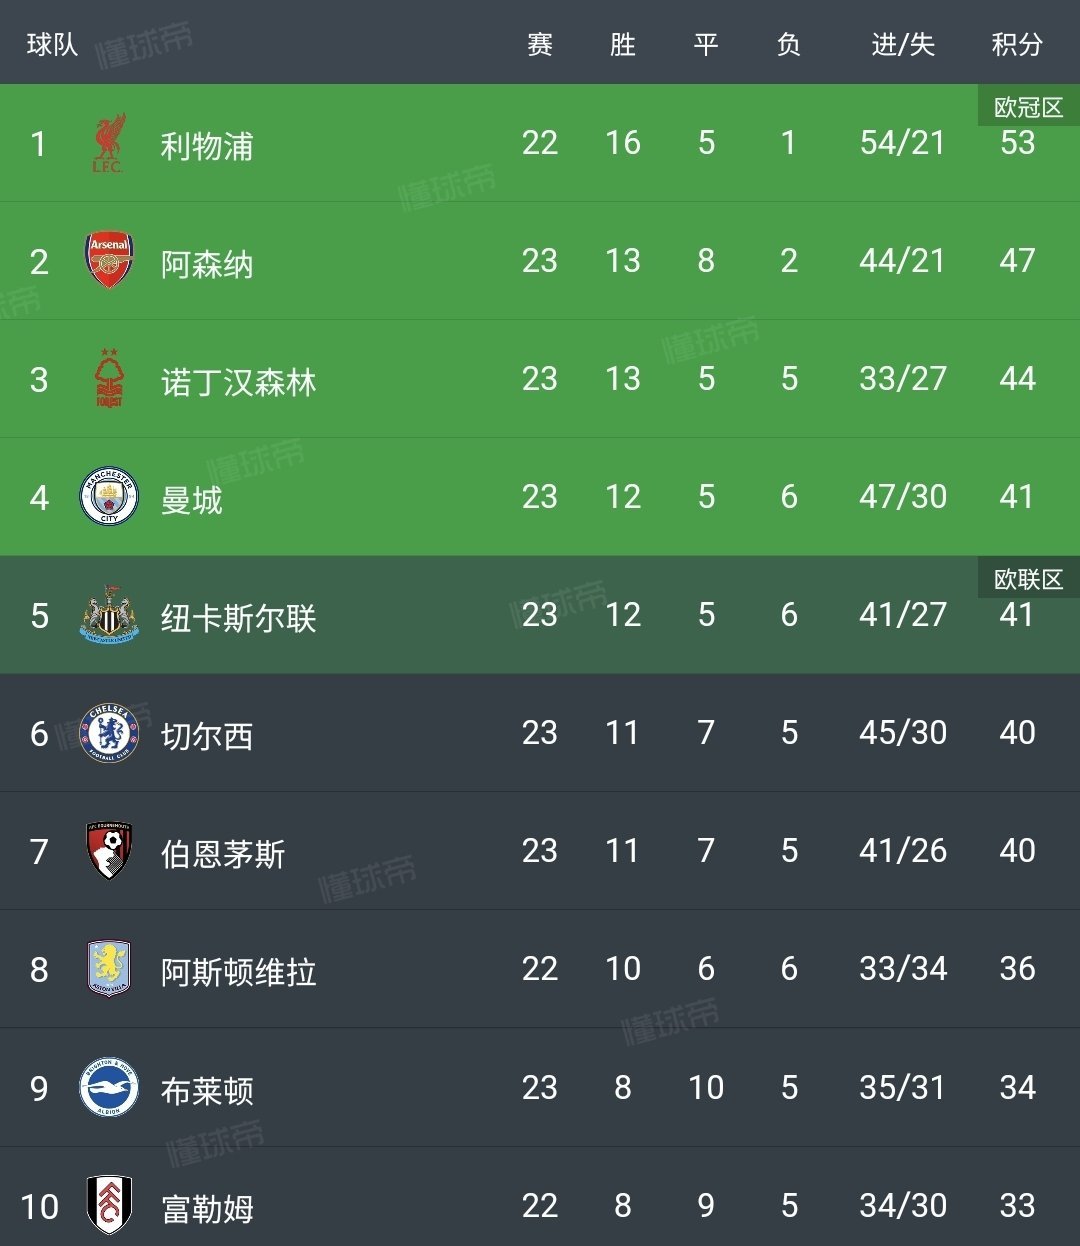Open team name 诺丁汉森林

pos(238,382)
